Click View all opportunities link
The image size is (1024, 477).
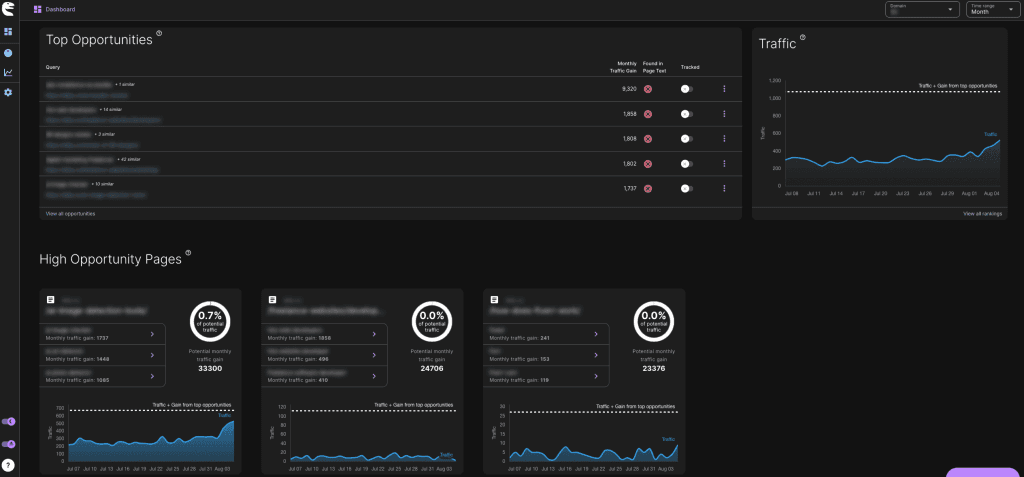coord(70,214)
